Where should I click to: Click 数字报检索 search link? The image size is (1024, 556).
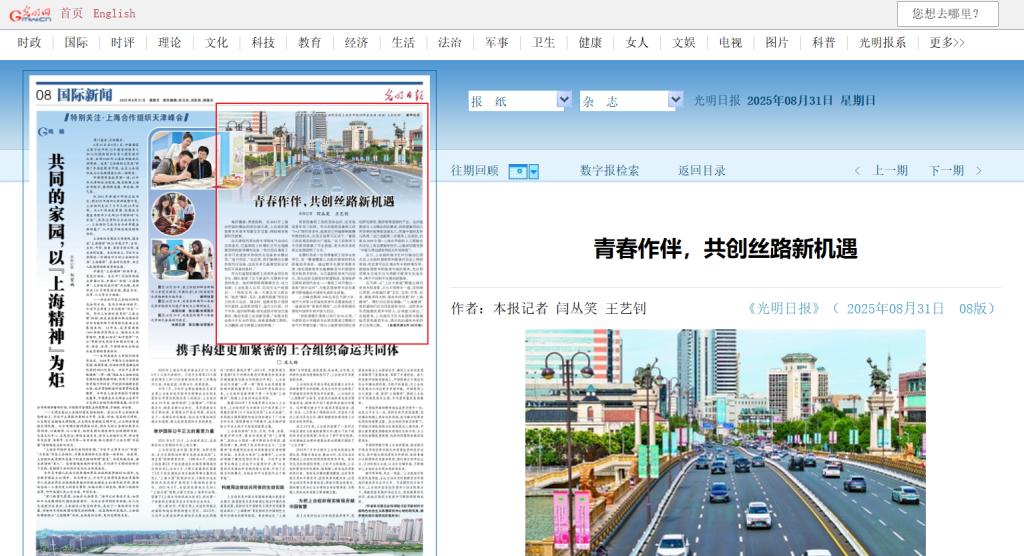(609, 171)
